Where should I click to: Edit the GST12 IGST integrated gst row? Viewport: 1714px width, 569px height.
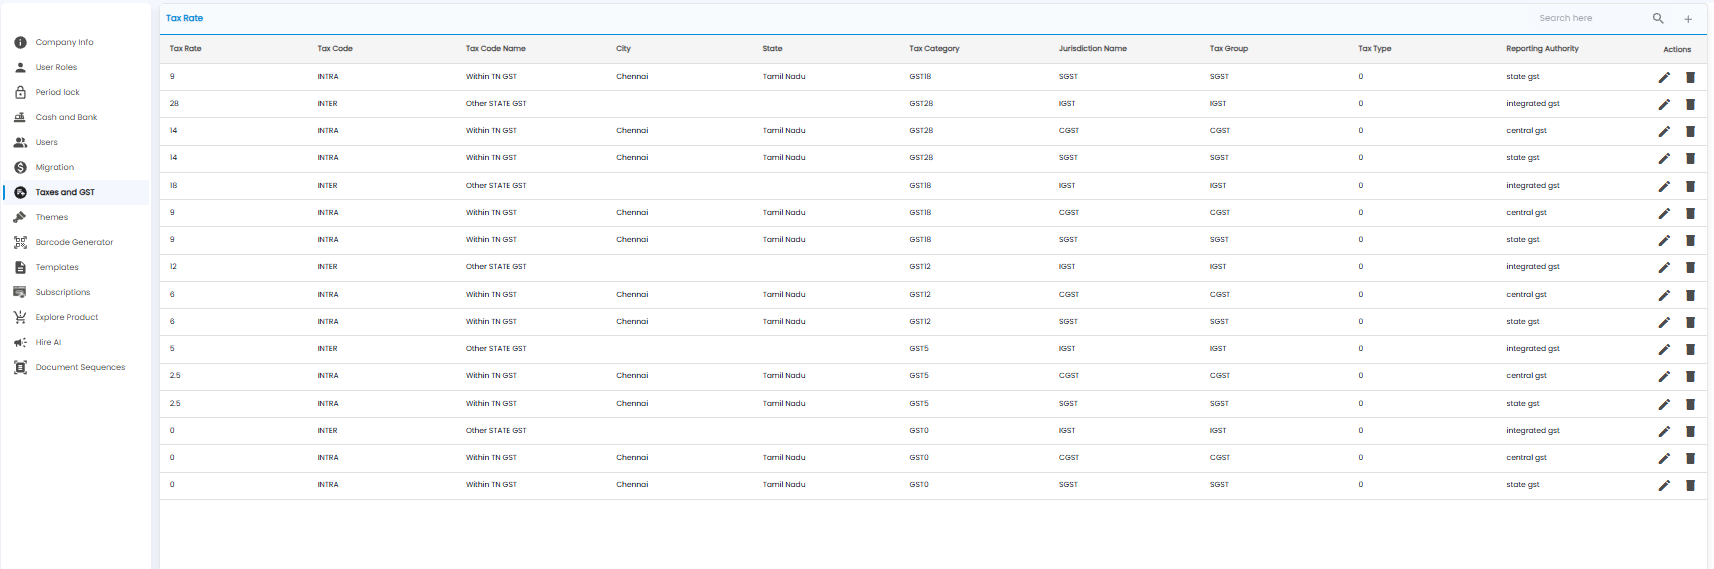1664,267
